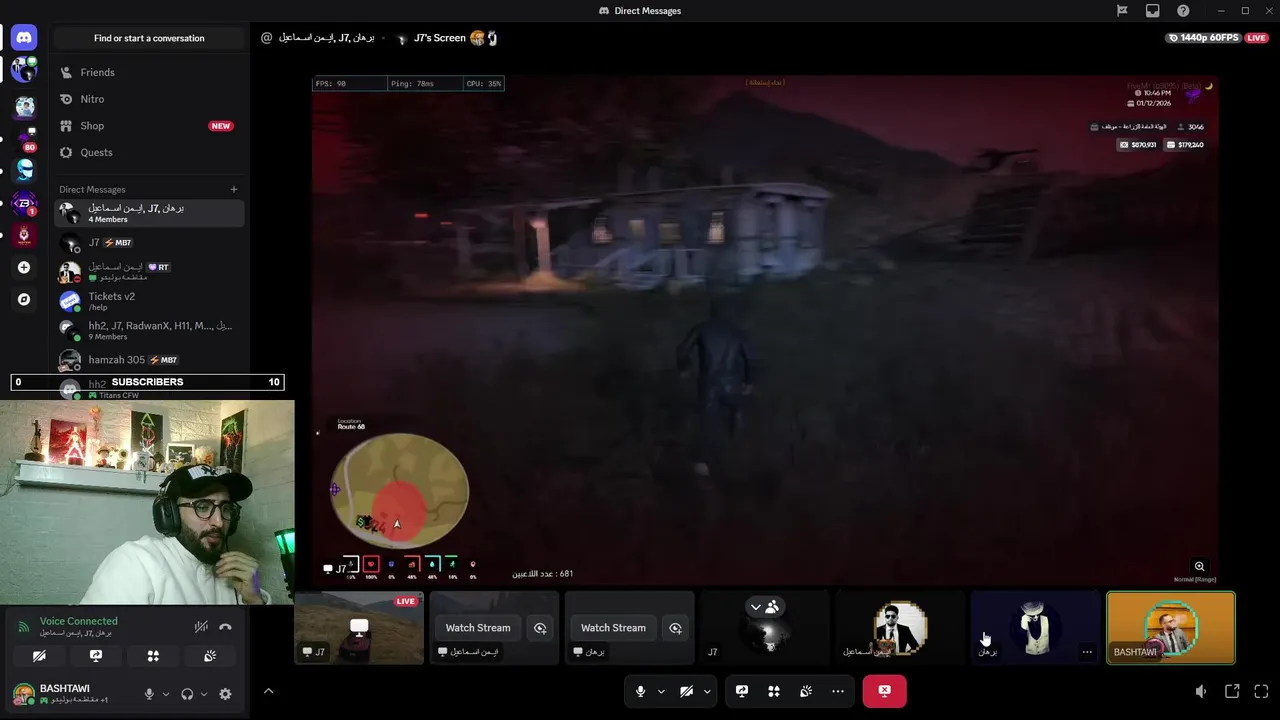Open J7 direct message
1280x720 pixels.
[149, 242]
